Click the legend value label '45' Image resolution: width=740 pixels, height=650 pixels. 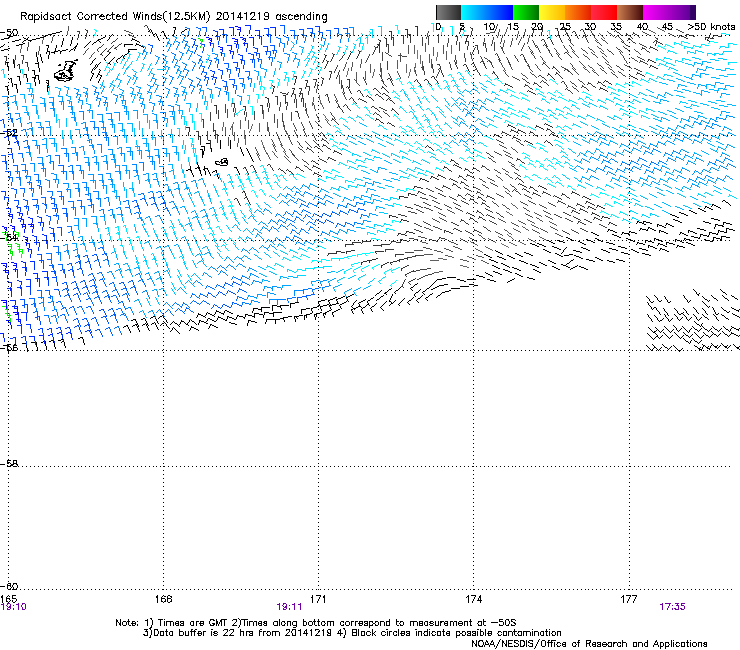(x=667, y=27)
